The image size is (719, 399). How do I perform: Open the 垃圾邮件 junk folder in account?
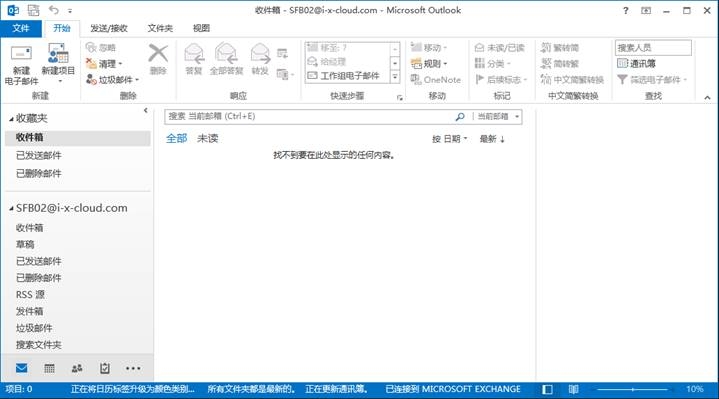pyautogui.click(x=34, y=328)
